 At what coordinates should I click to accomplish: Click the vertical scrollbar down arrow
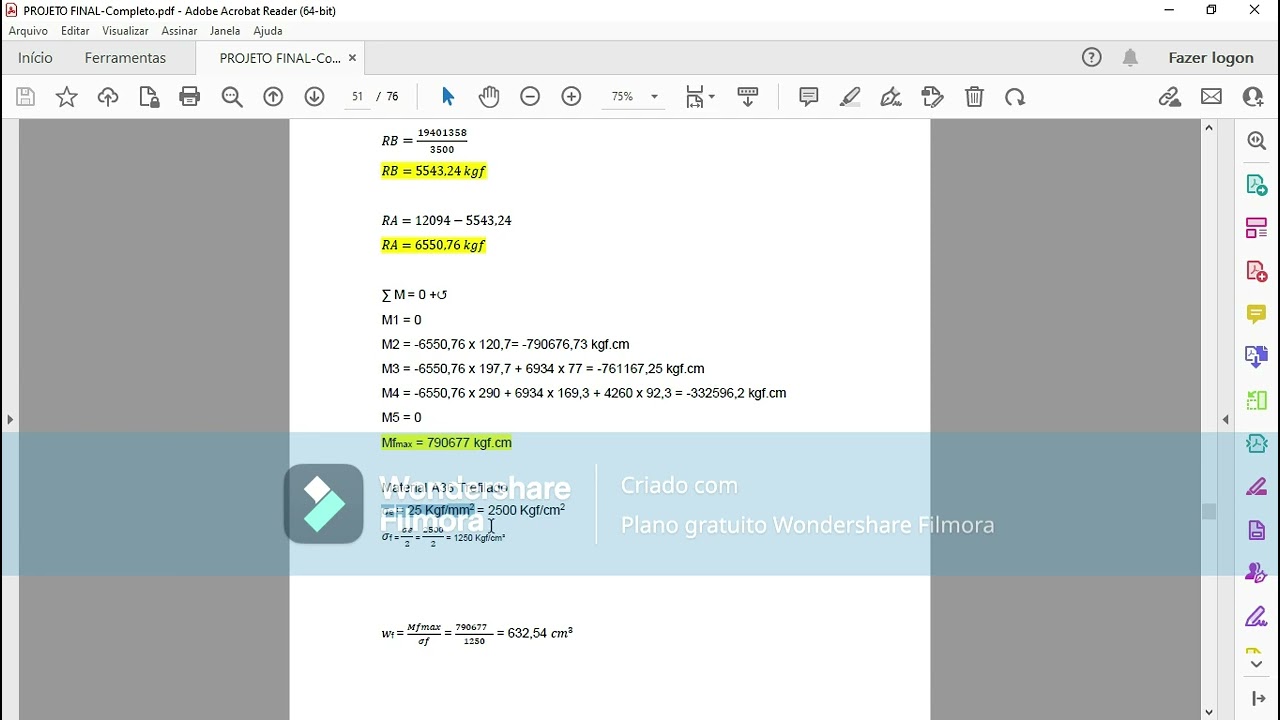point(1208,712)
